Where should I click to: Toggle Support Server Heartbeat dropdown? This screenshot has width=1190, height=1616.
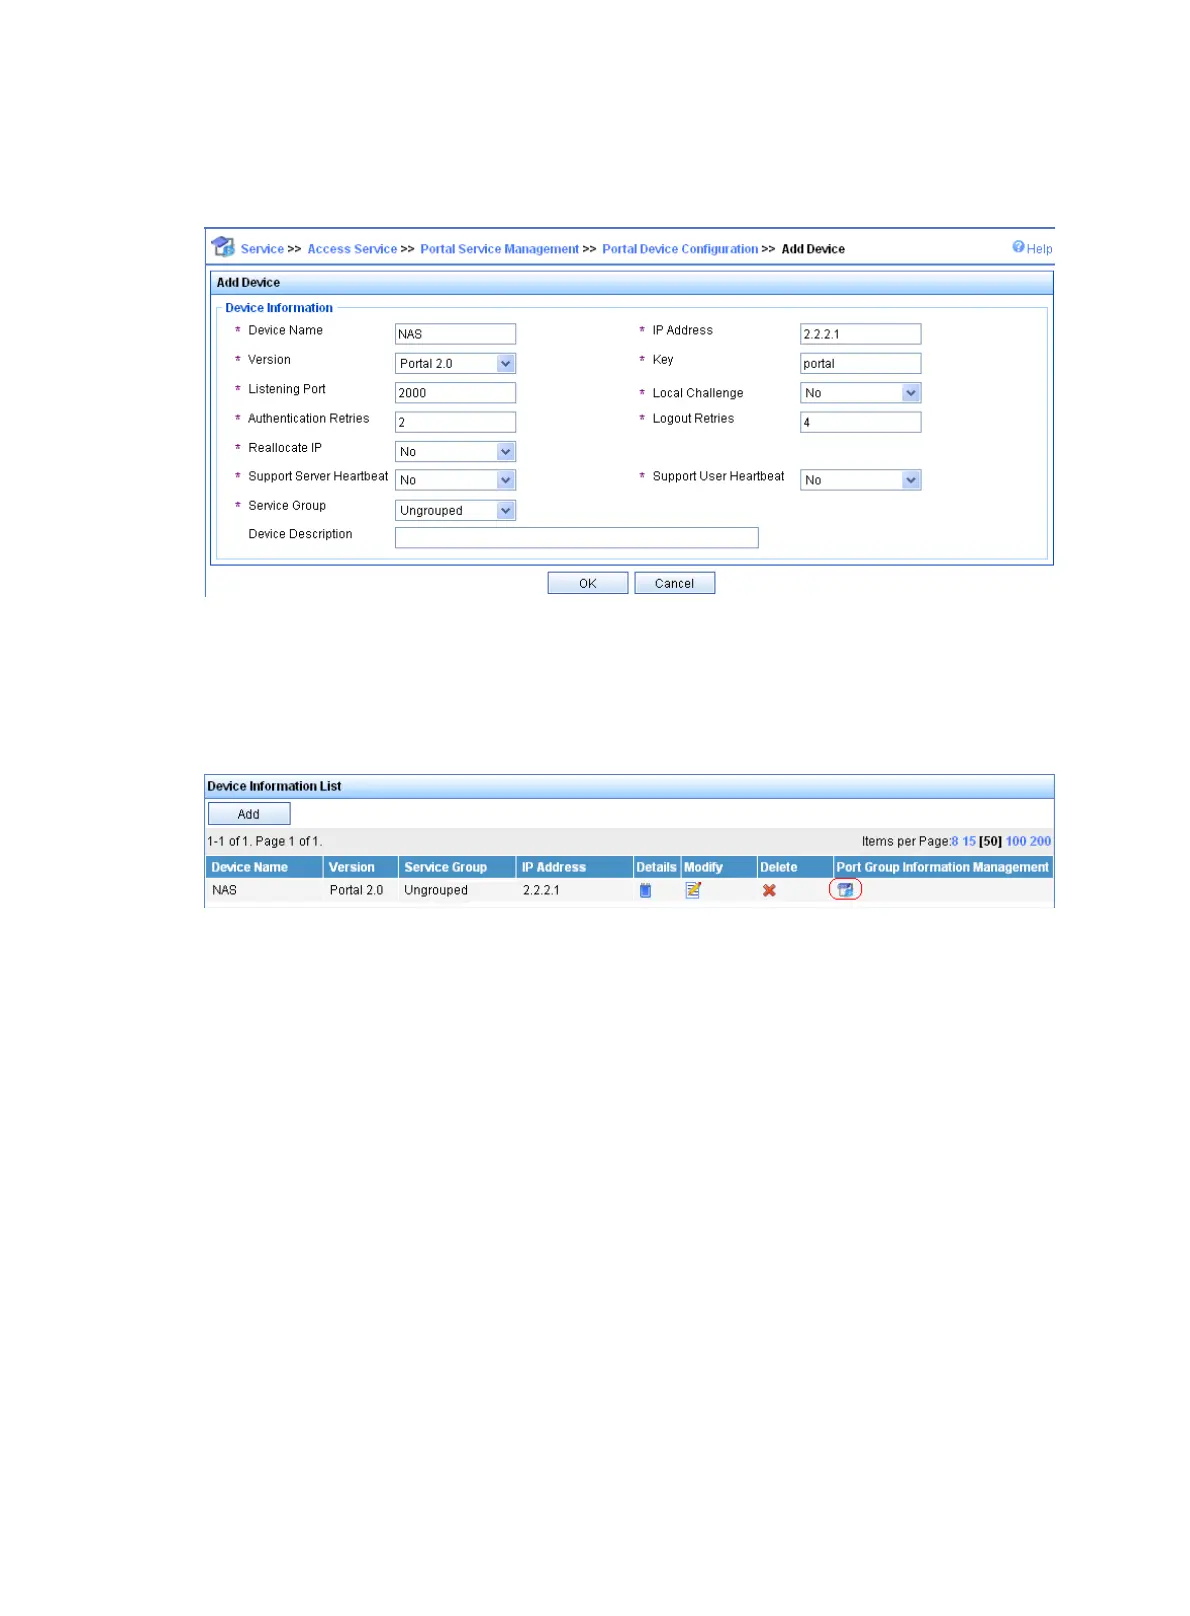tap(505, 481)
